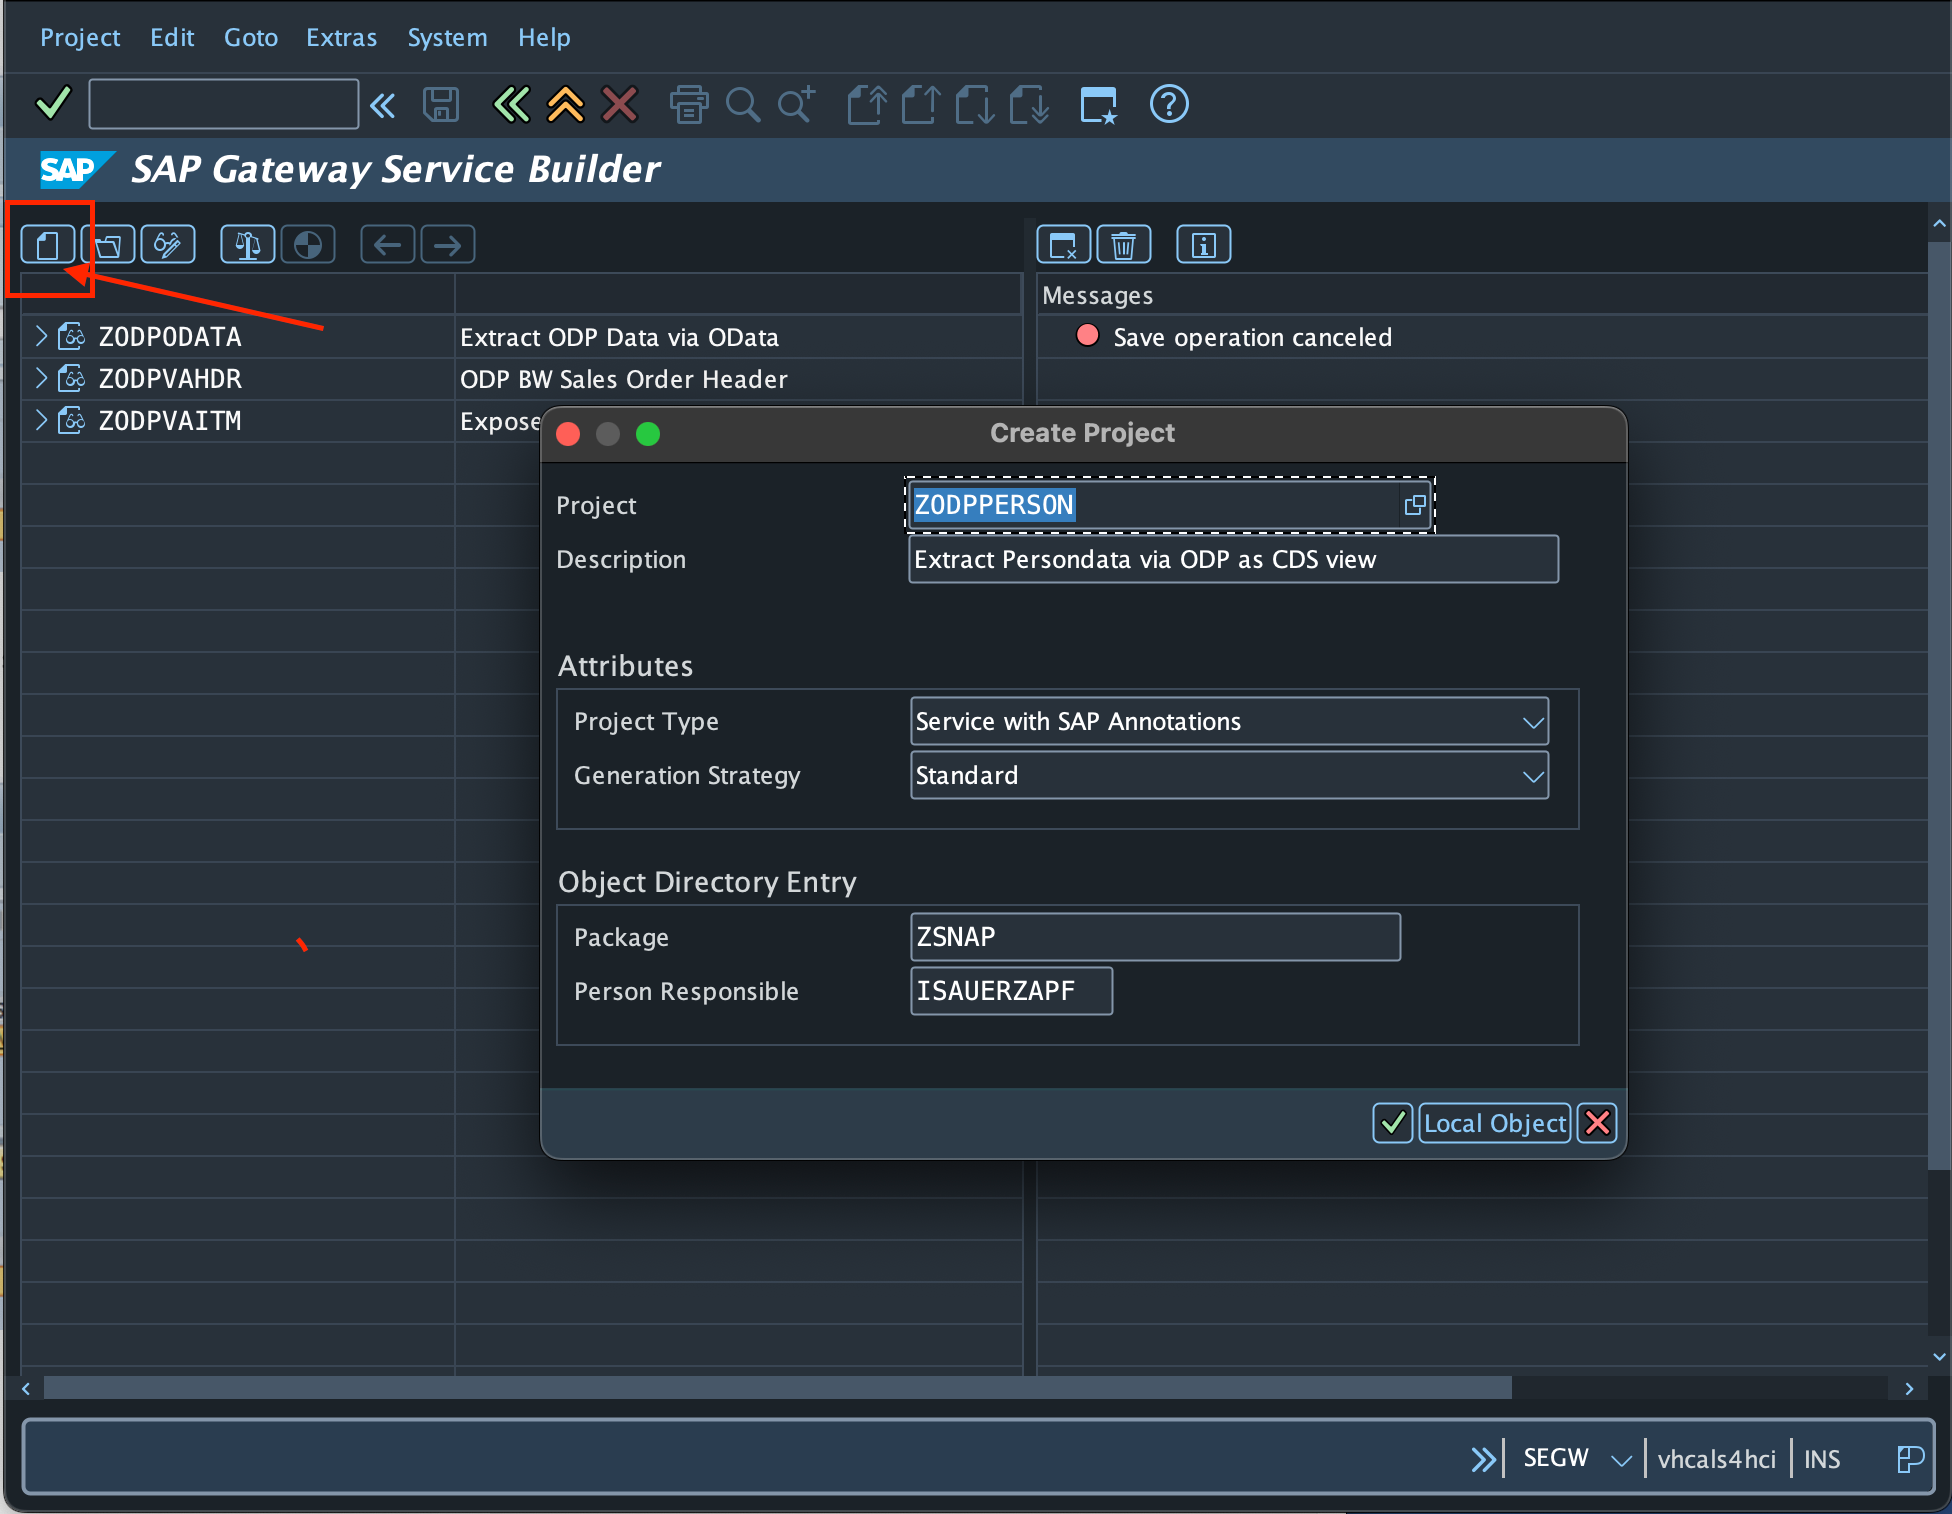Click the horizontal scrollbar at bottom
Screen dimensions: 1952x1514
(776, 1388)
